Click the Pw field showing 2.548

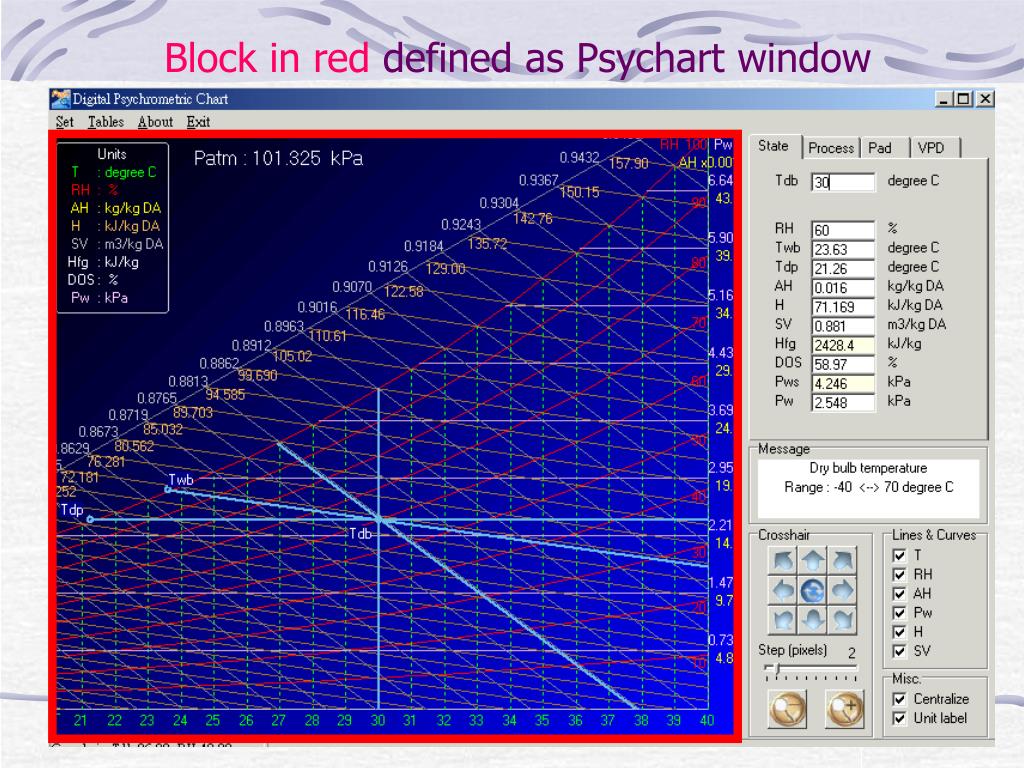click(x=843, y=402)
